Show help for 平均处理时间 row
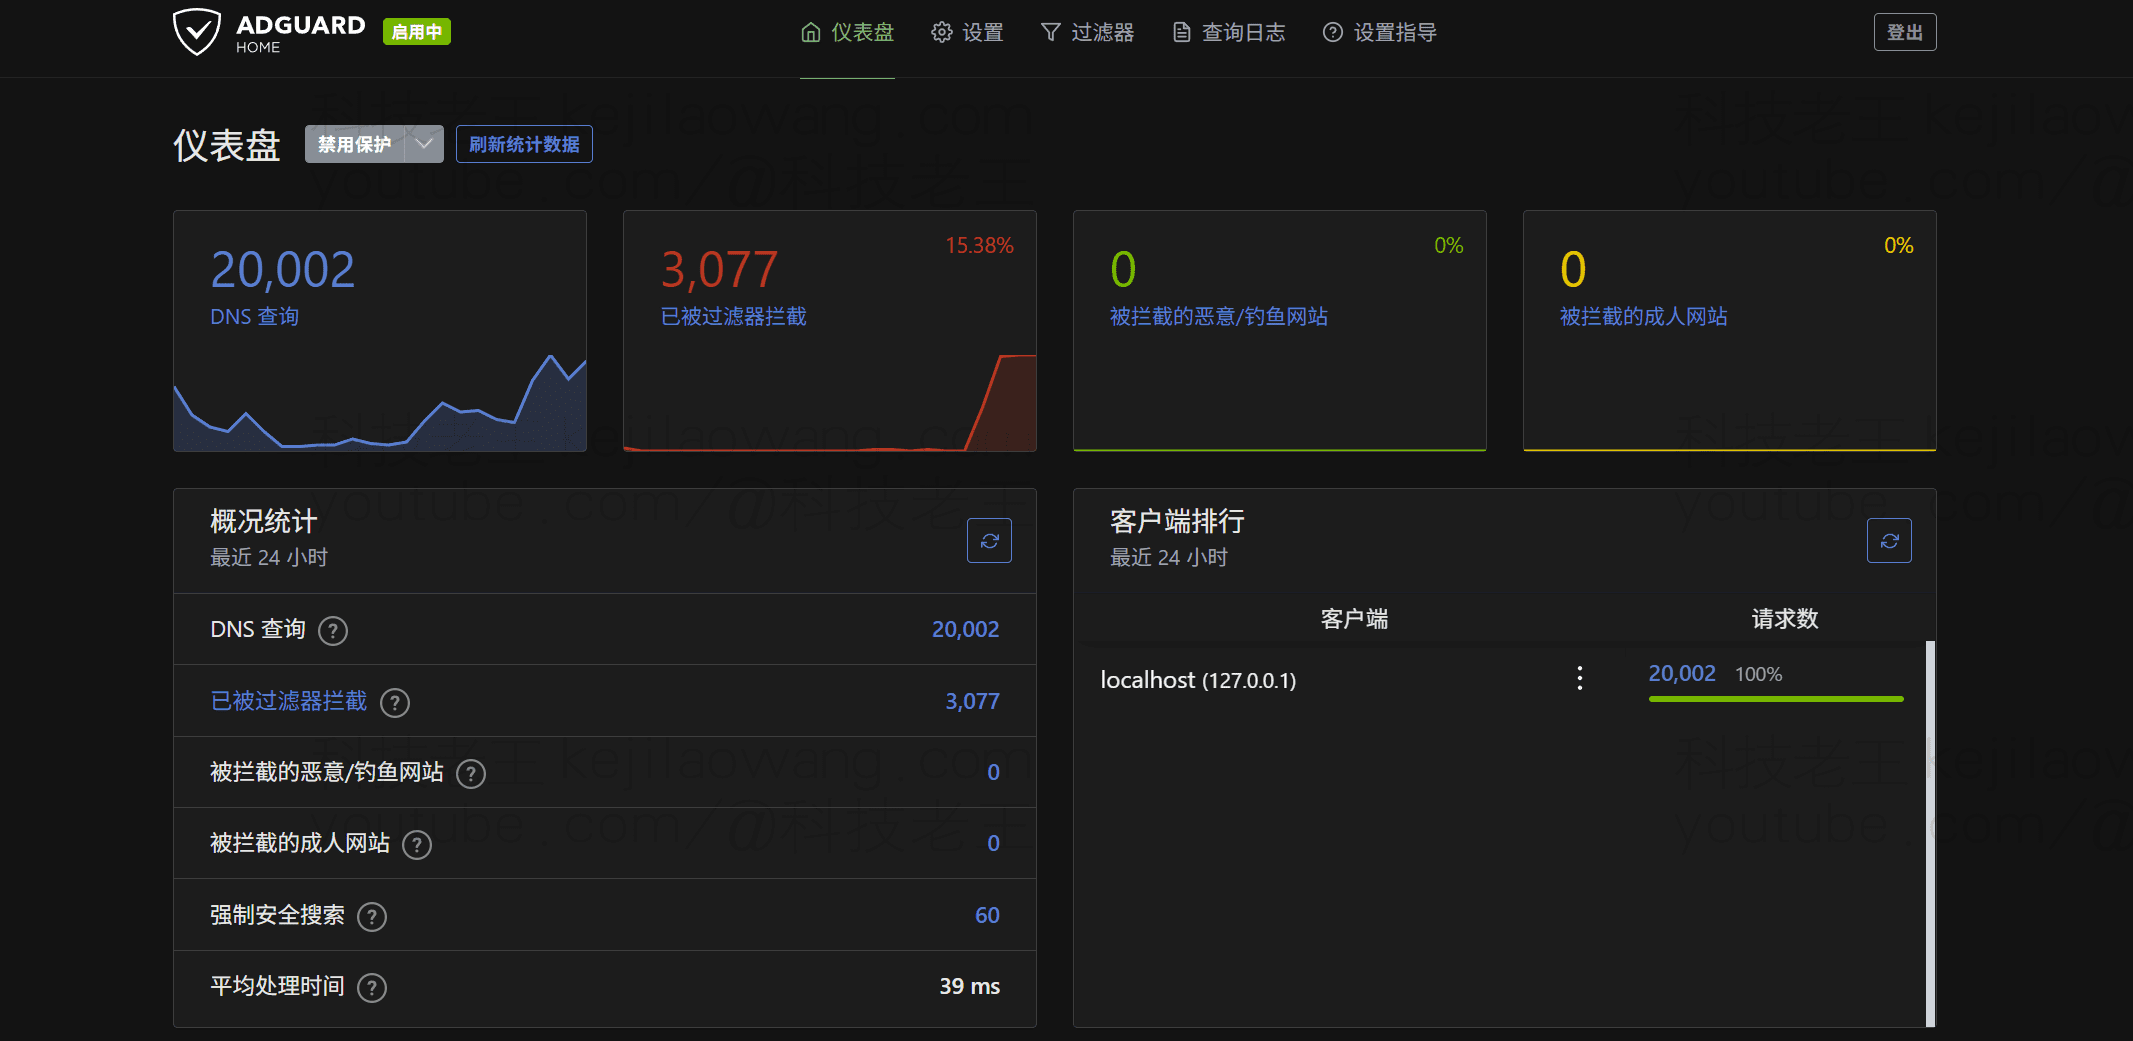The image size is (2133, 1041). click(x=372, y=988)
